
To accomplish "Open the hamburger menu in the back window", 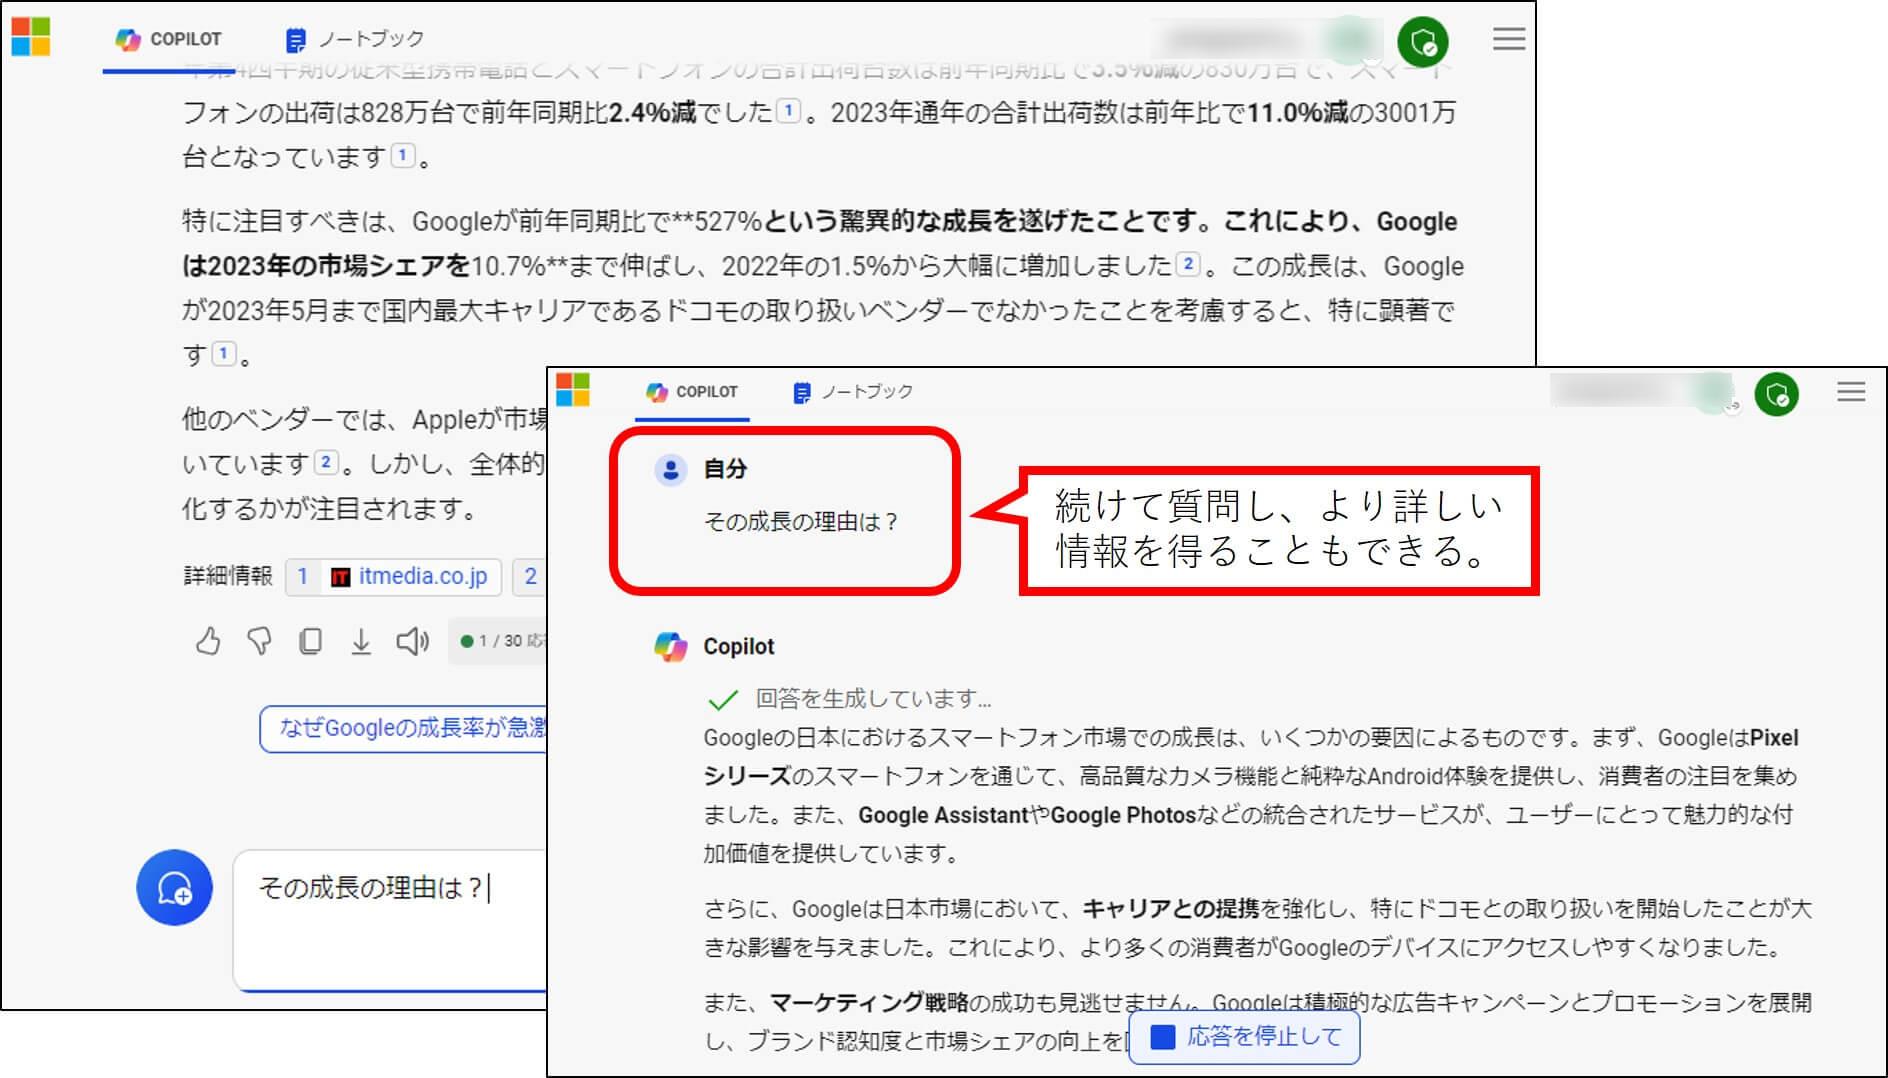I will [x=1509, y=39].
